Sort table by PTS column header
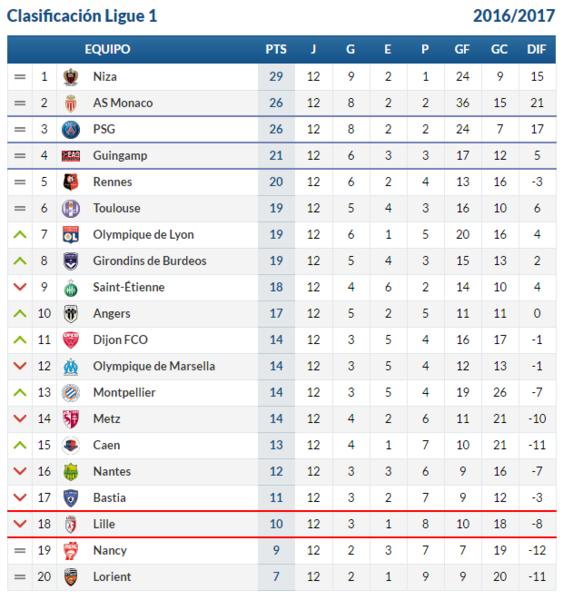The height and width of the screenshot is (600, 563). click(x=276, y=49)
